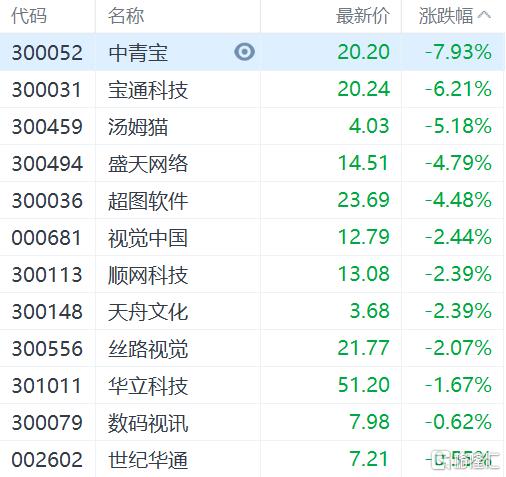Select the 超图软件 row
Viewport: 506px width, 477px height.
click(x=252, y=200)
